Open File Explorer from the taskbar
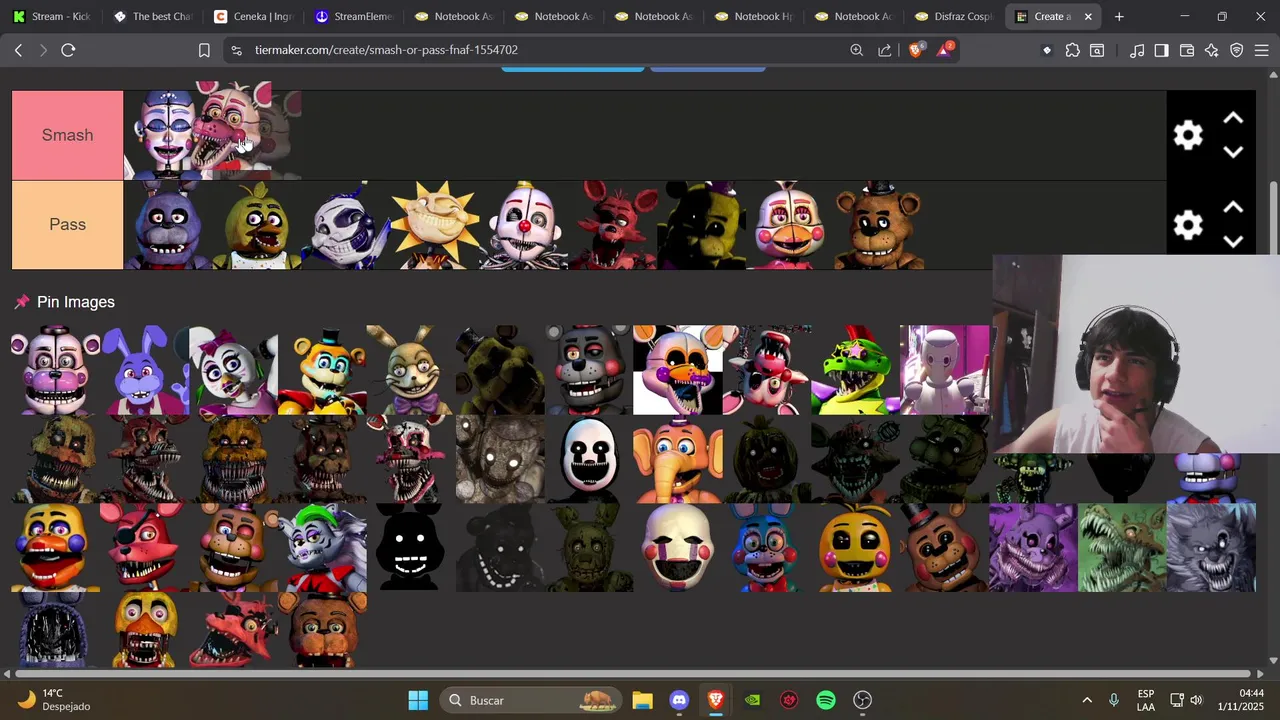1280x720 pixels. point(642,700)
